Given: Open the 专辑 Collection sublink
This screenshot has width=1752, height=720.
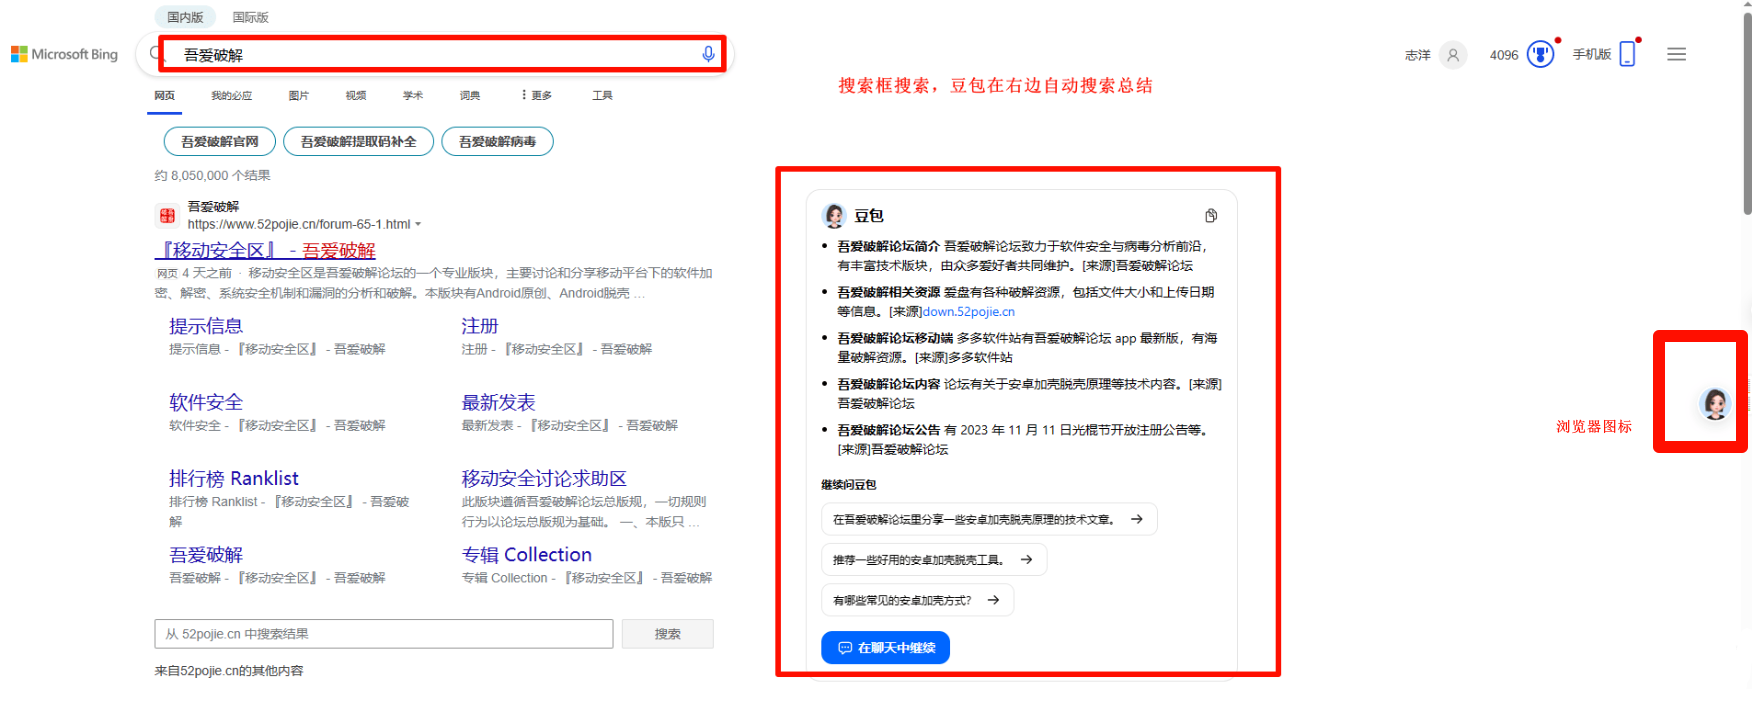Looking at the screenshot, I should (527, 554).
